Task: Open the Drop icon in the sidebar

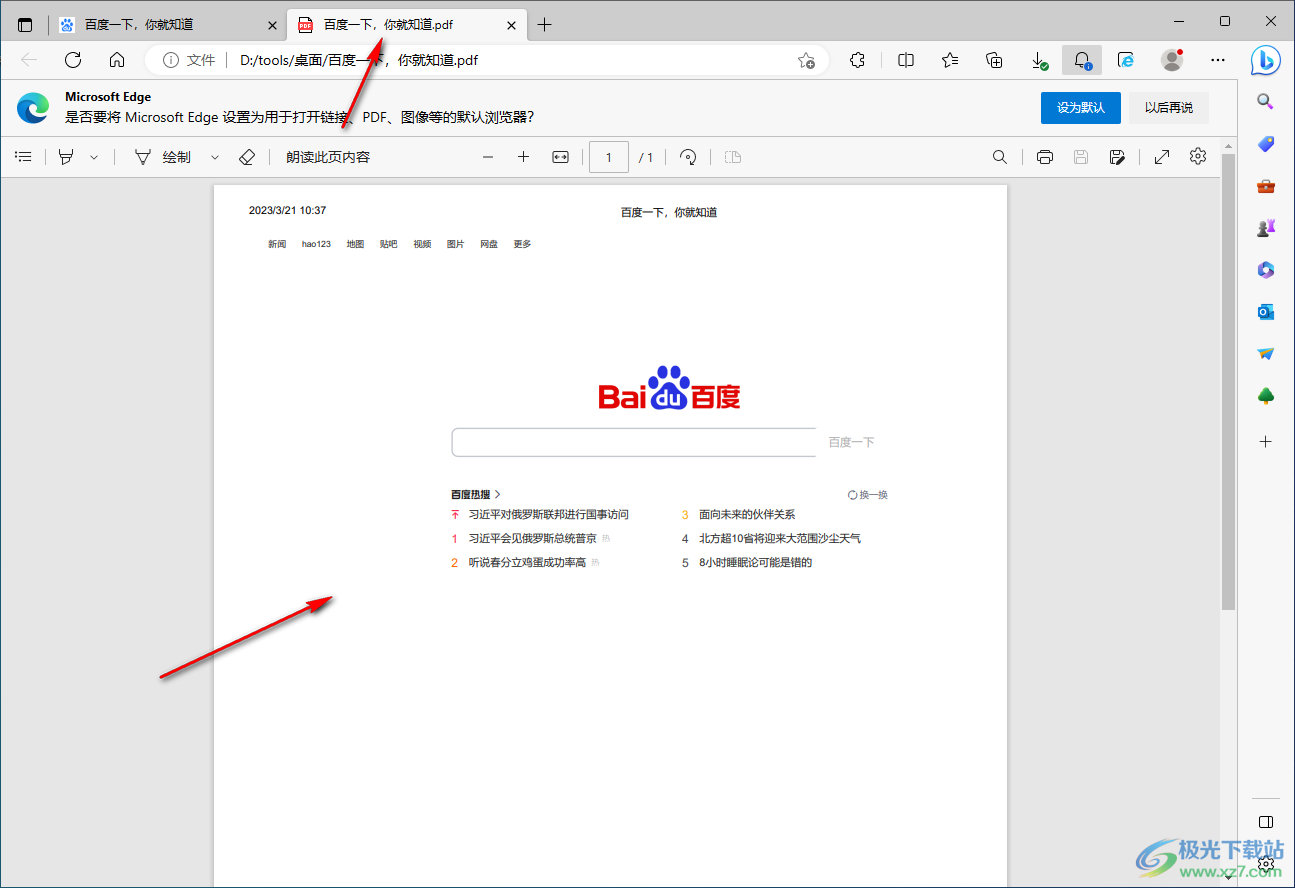Action: 1265,354
